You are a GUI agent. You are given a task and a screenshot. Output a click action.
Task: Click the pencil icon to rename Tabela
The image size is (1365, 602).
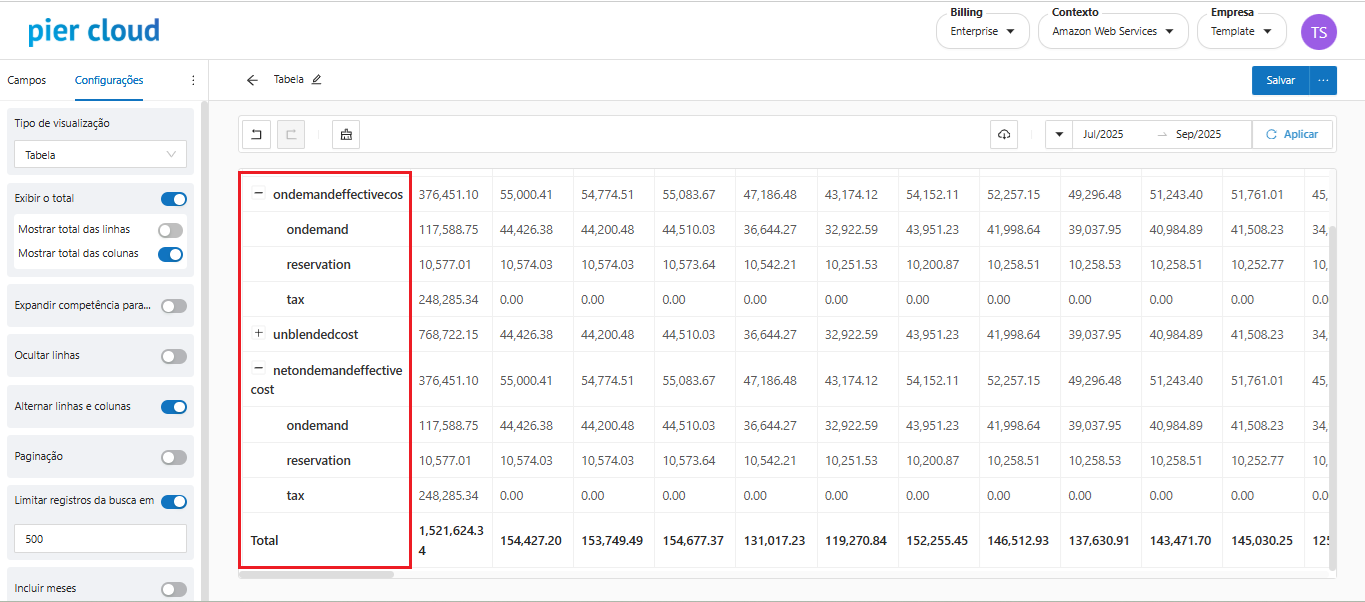(317, 80)
